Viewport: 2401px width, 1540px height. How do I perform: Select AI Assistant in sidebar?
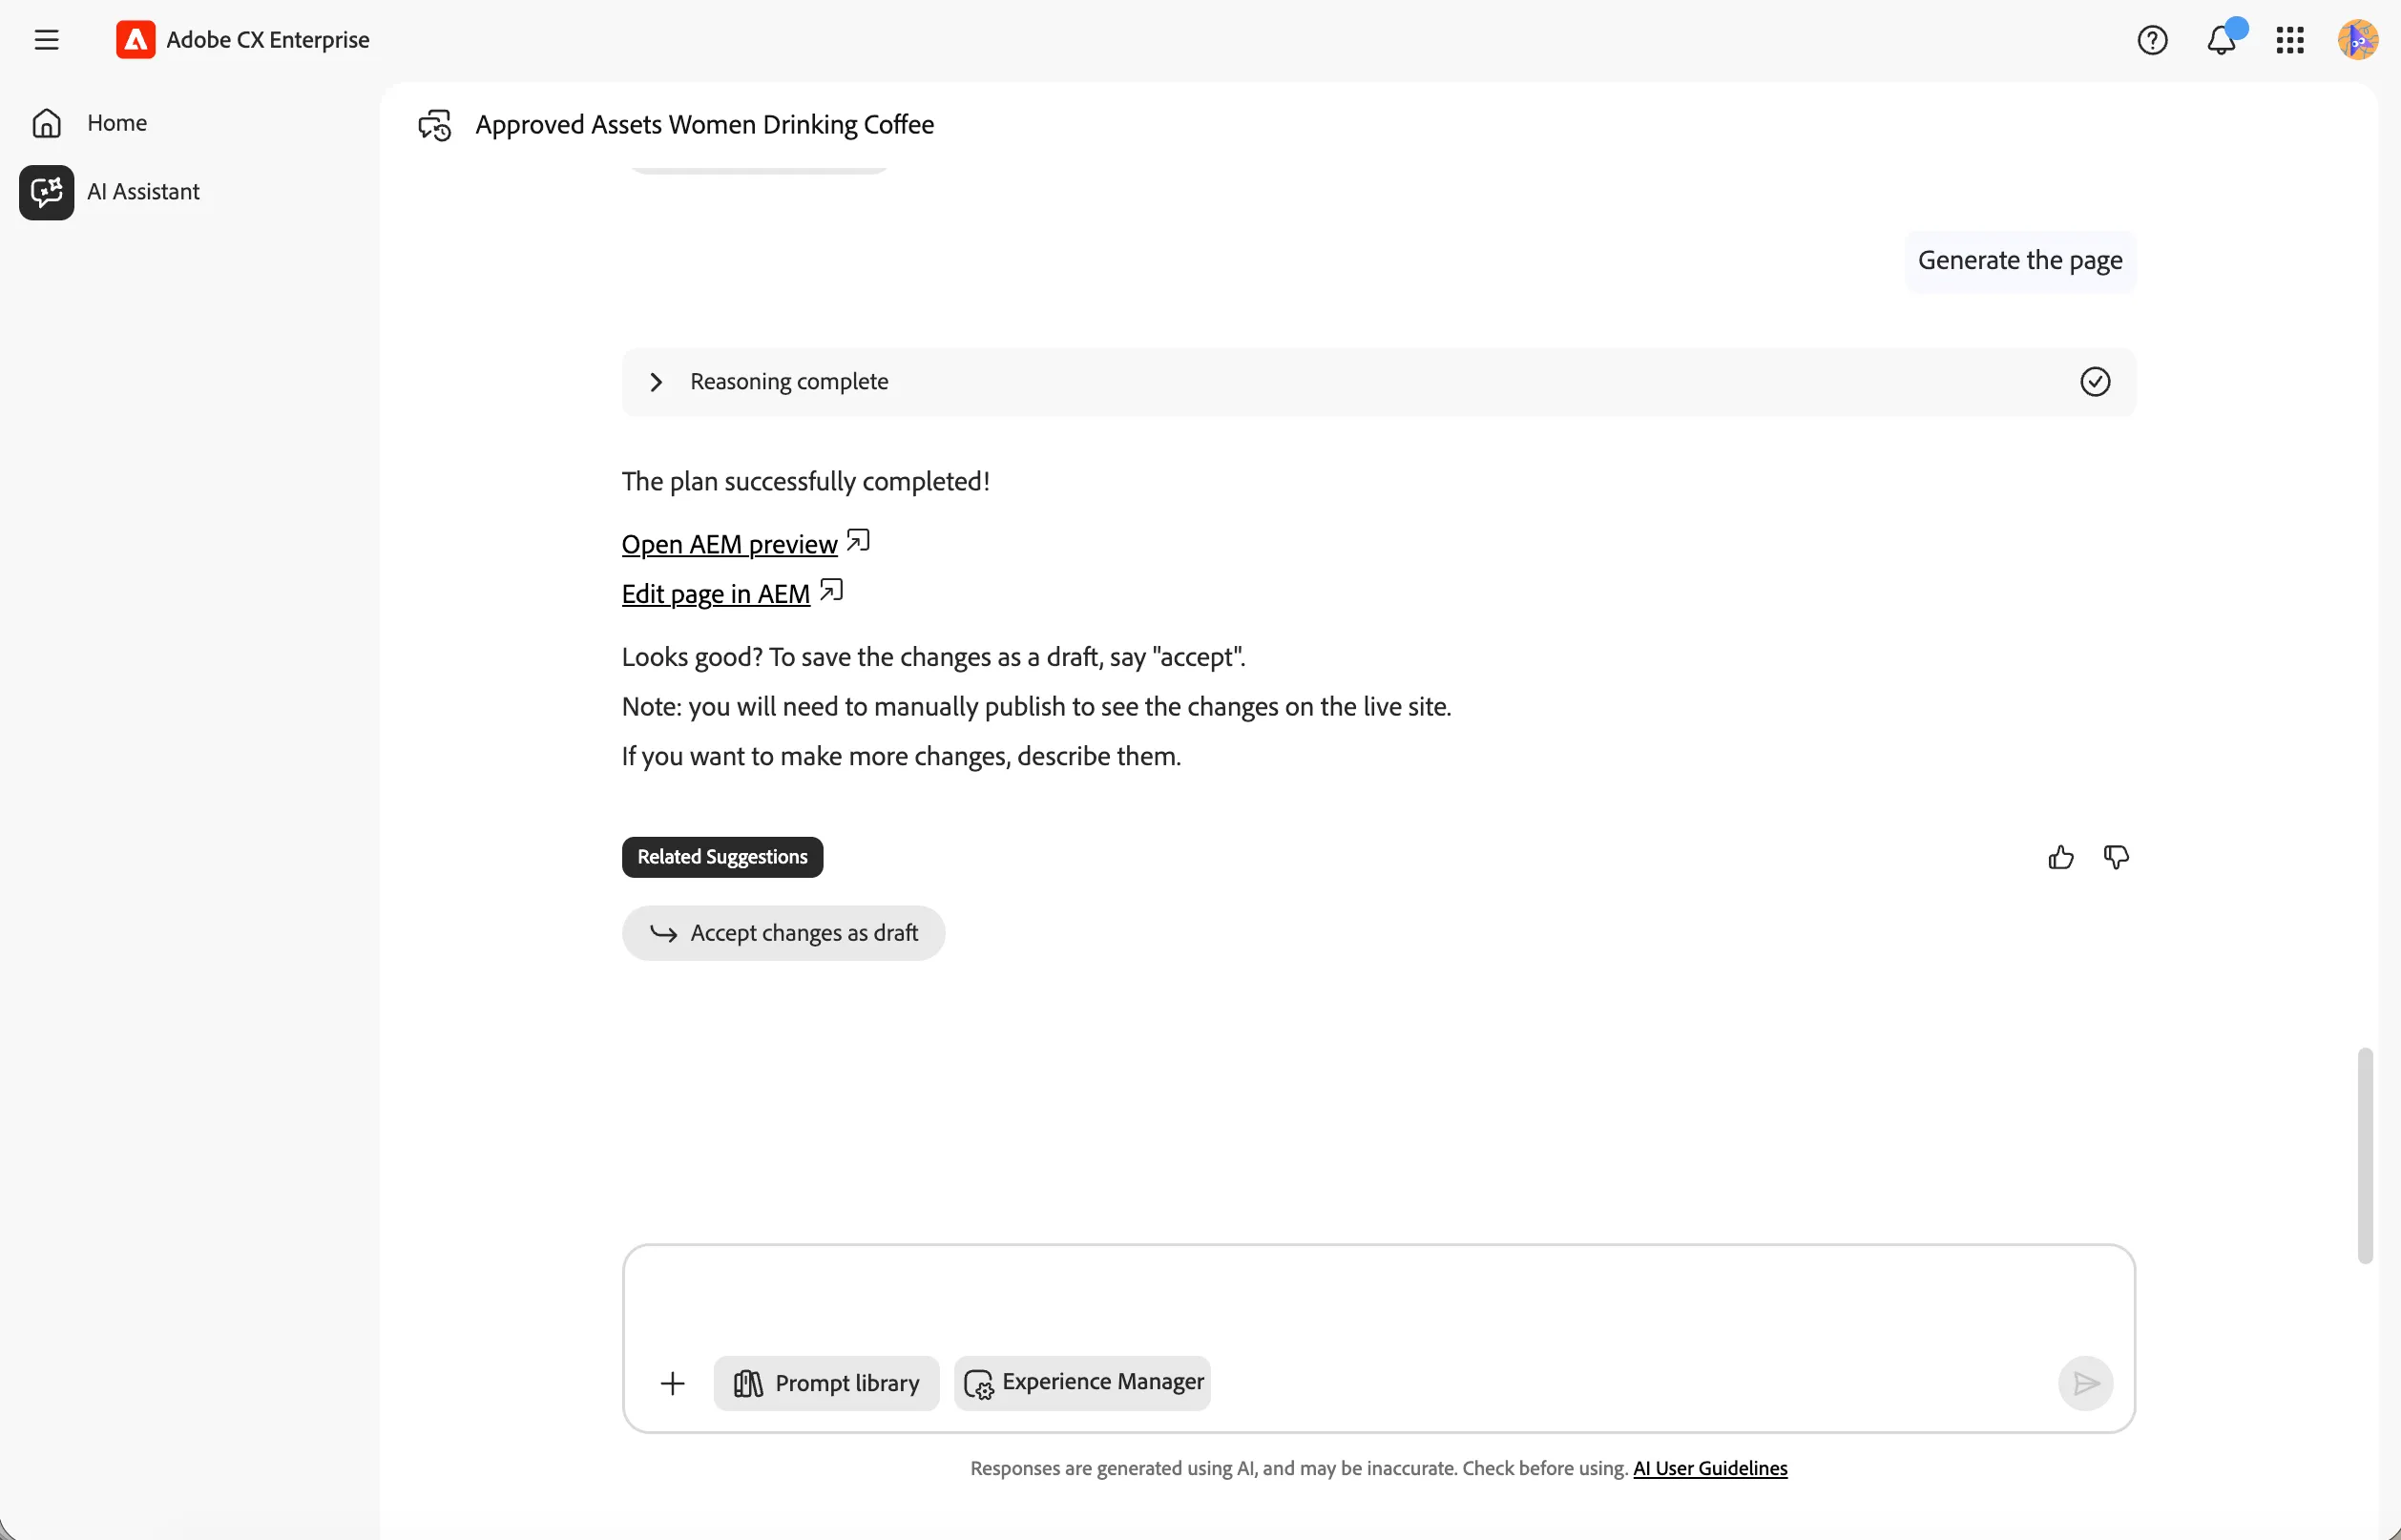pos(115,192)
